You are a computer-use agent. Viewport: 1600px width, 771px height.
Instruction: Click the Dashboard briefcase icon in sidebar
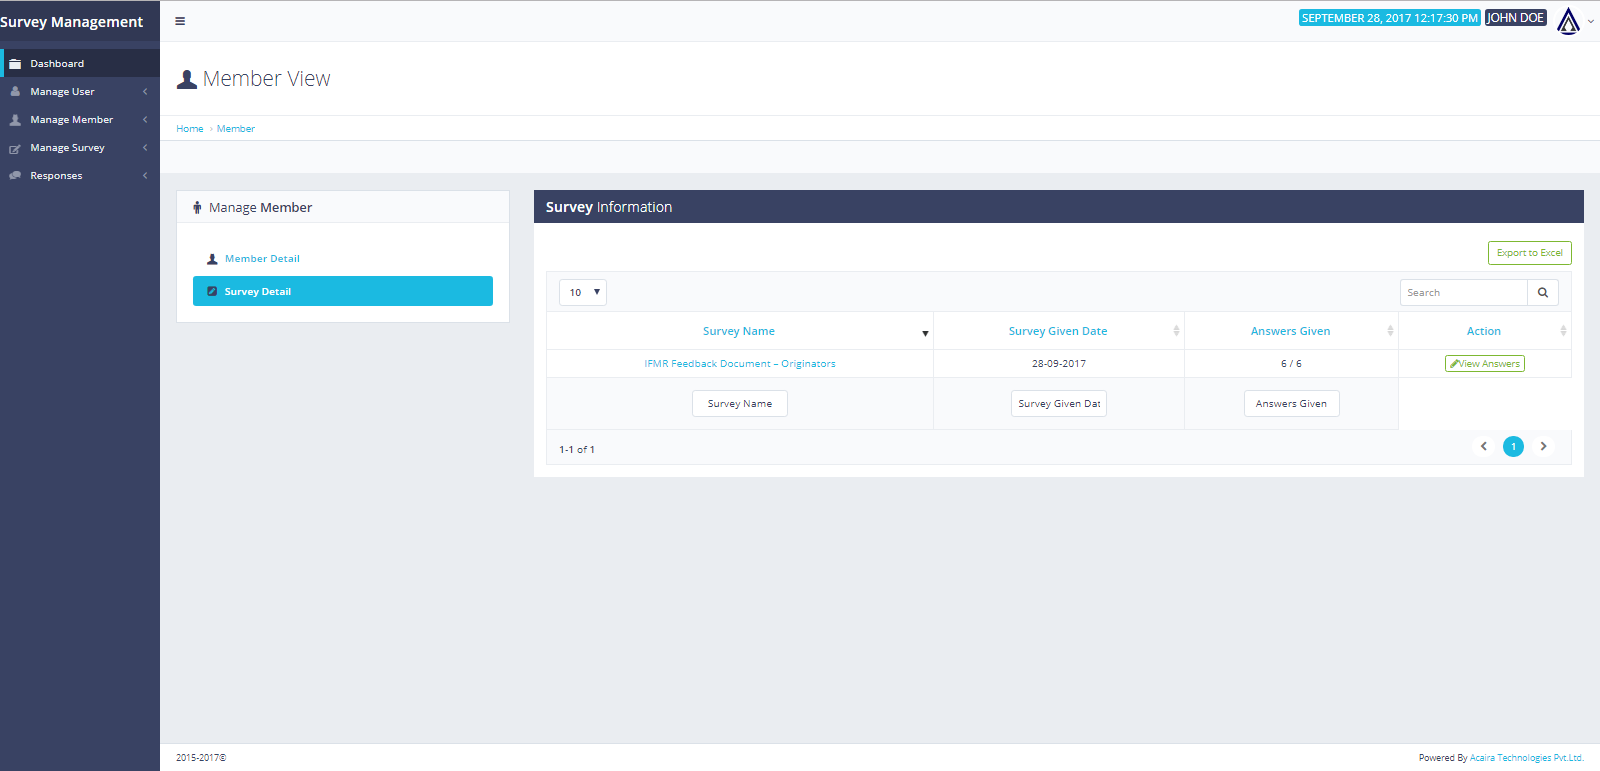click(15, 64)
